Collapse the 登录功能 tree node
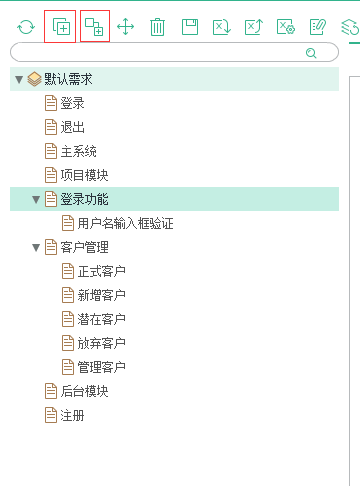 [x=36, y=199]
